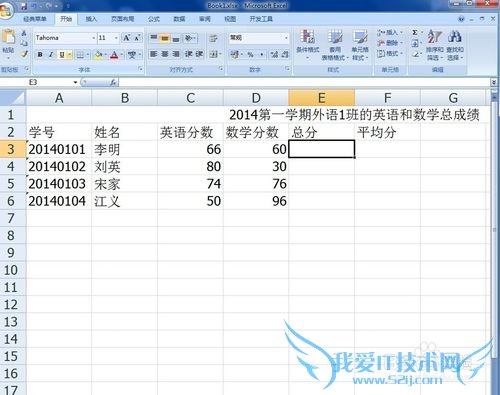
Task: Click the Format Painter brush icon
Action: click(24, 54)
